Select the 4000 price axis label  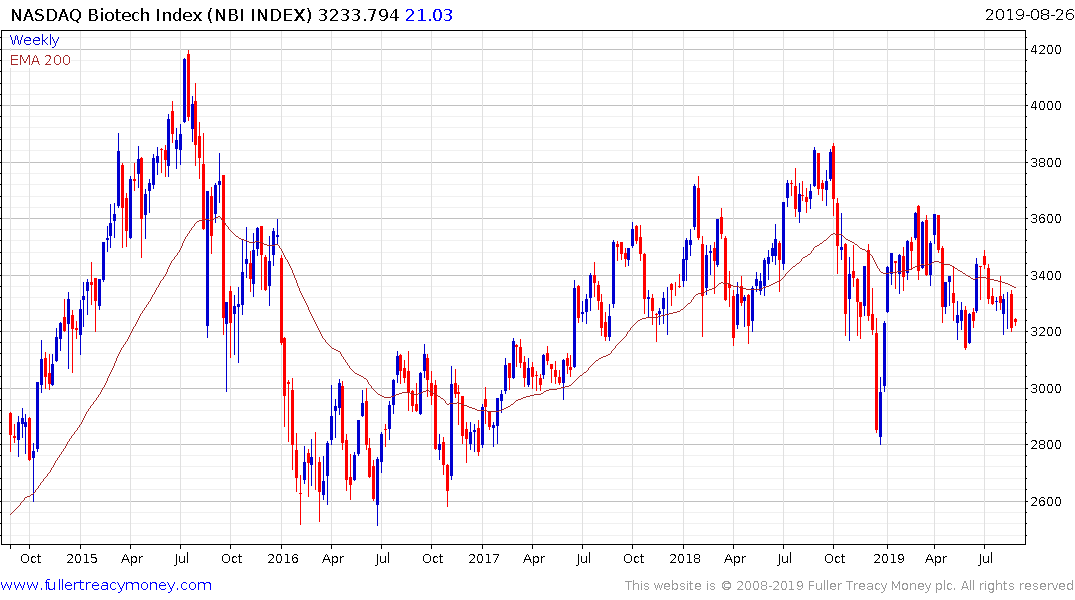1046,106
